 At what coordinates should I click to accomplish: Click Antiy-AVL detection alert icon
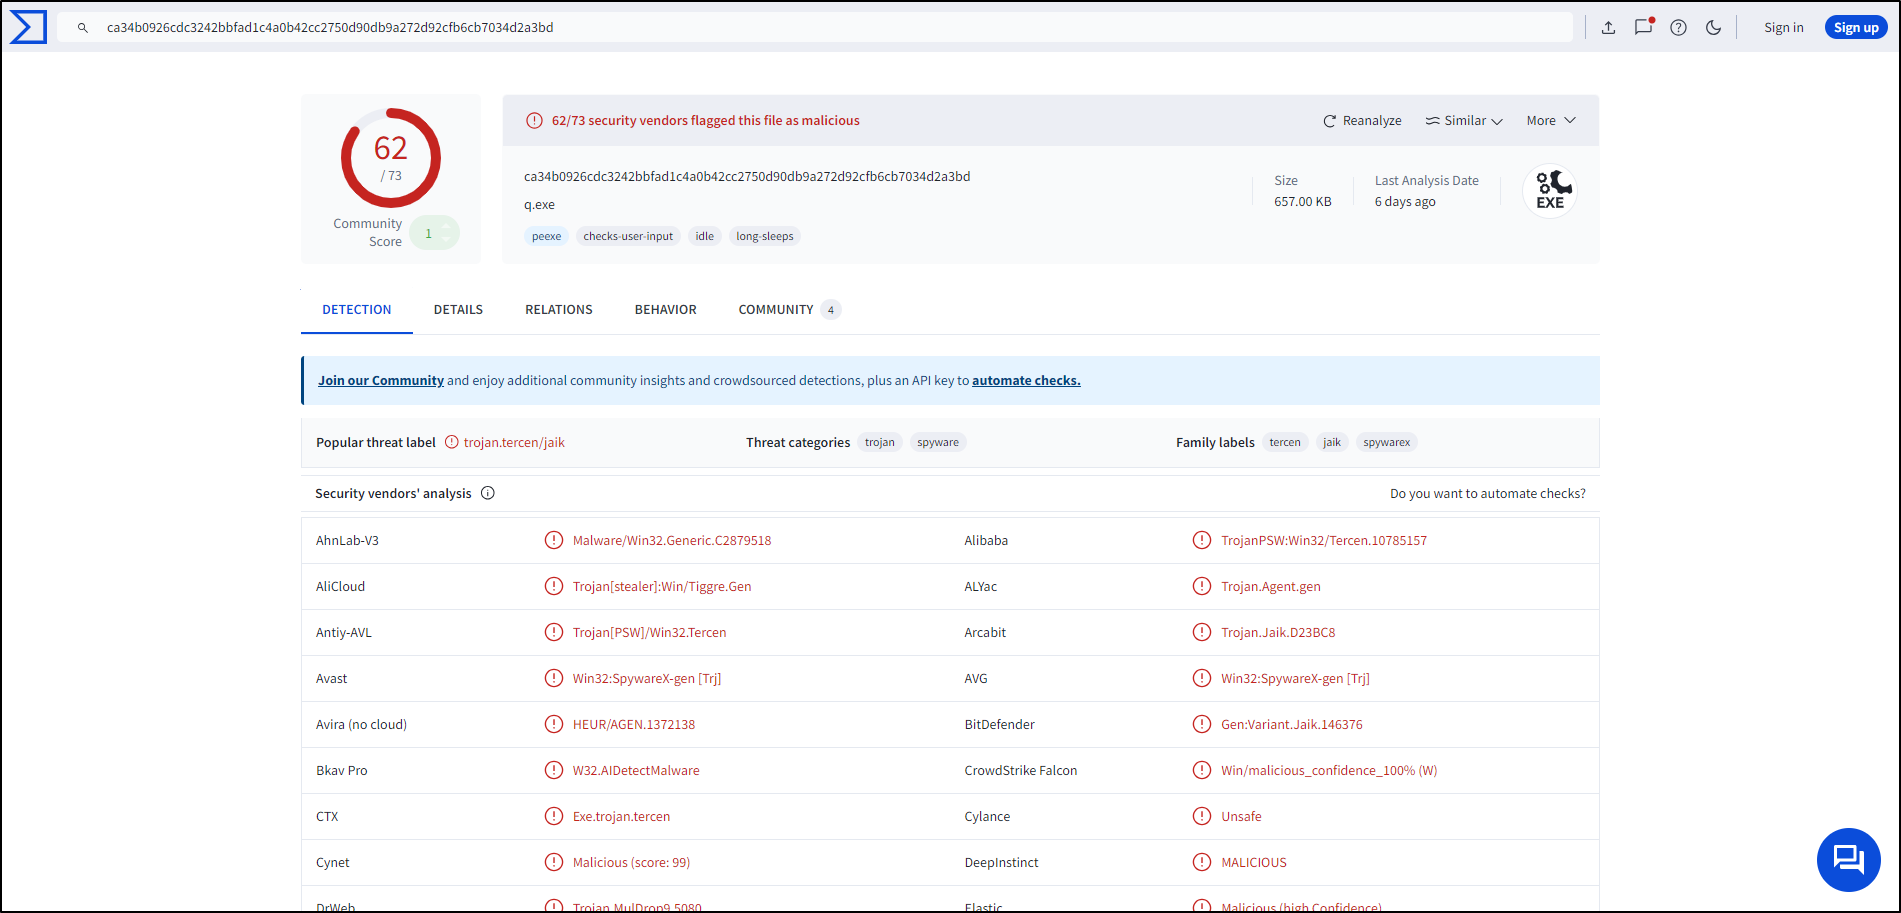pyautogui.click(x=554, y=632)
